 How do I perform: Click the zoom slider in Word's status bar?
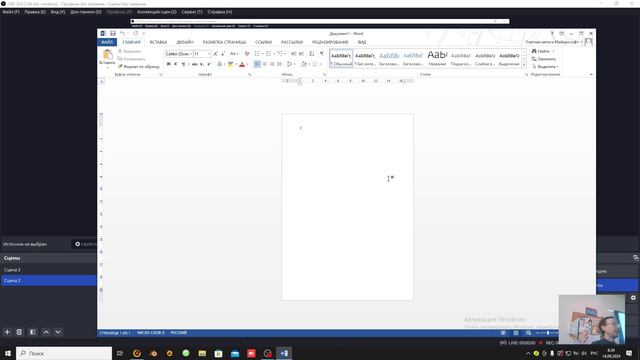pos(547,333)
